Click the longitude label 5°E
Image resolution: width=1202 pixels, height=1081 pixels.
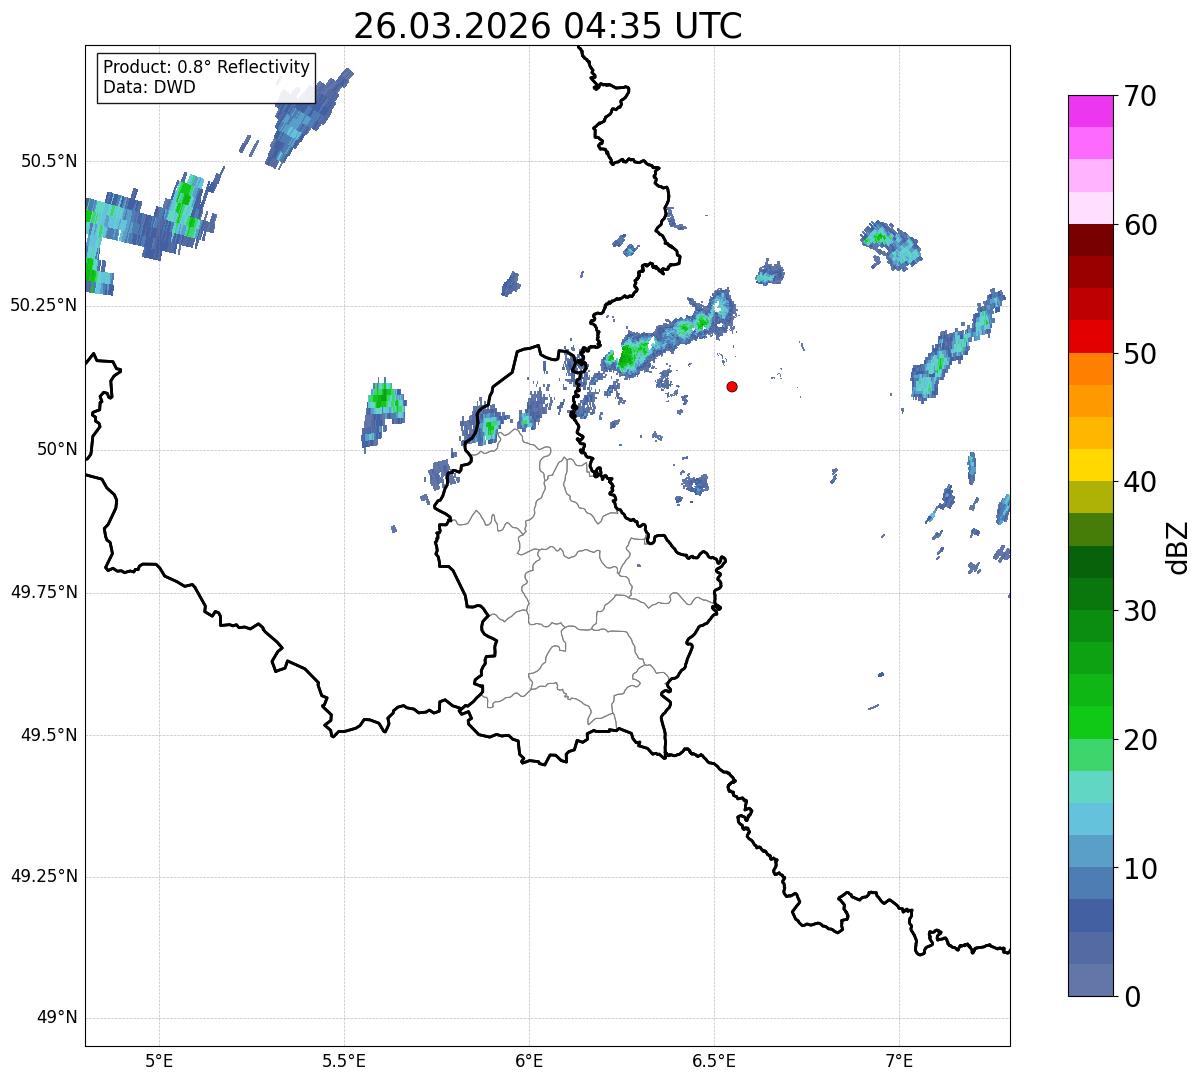click(x=159, y=1061)
